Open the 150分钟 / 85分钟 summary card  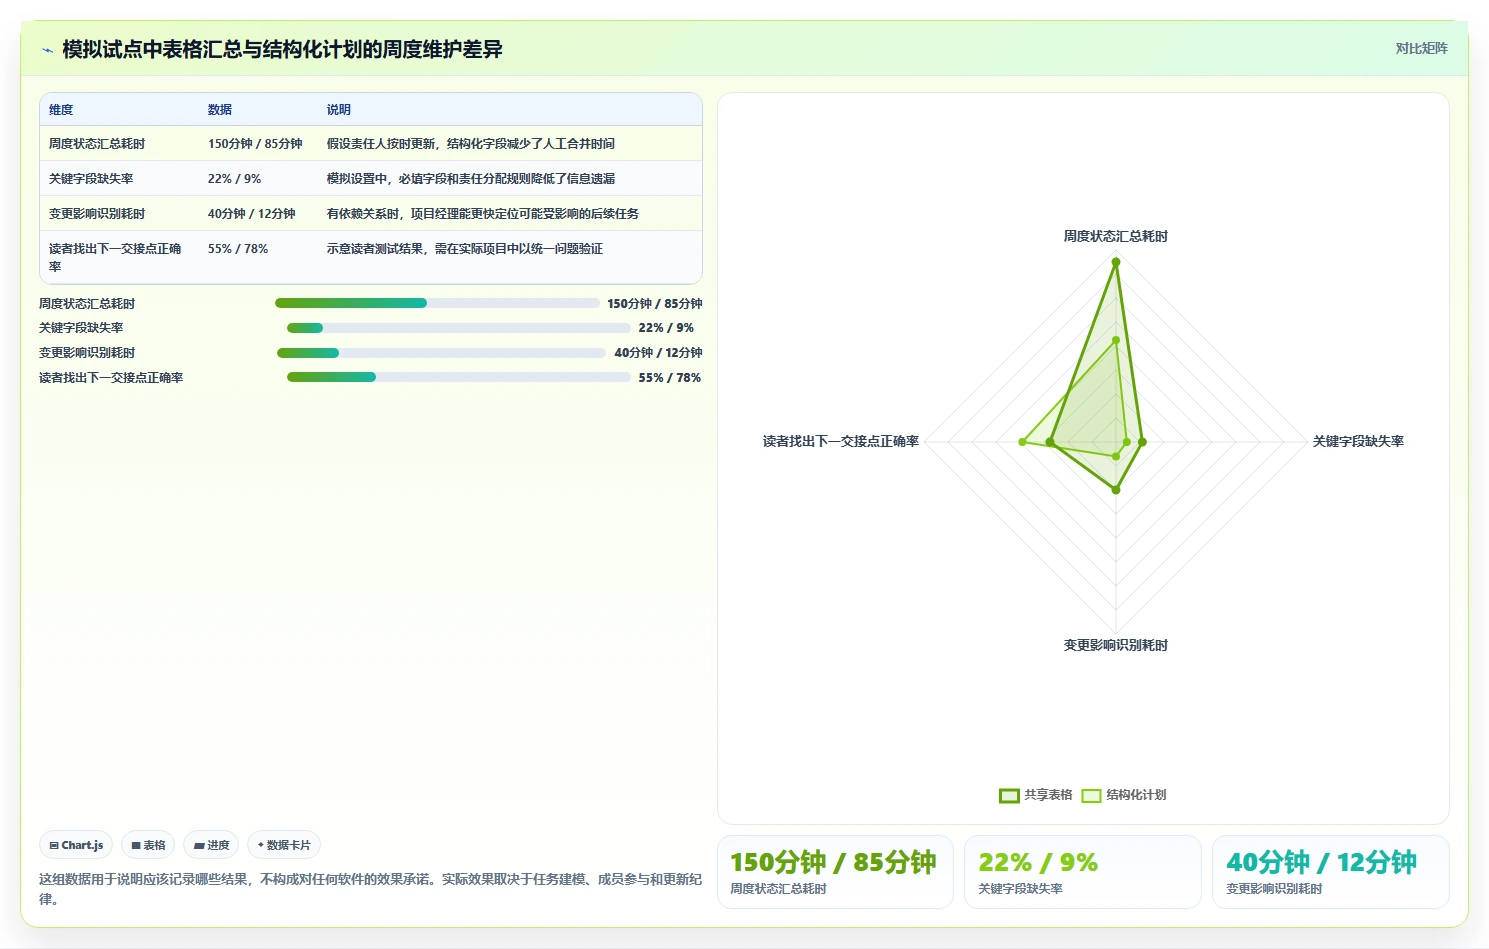(835, 872)
